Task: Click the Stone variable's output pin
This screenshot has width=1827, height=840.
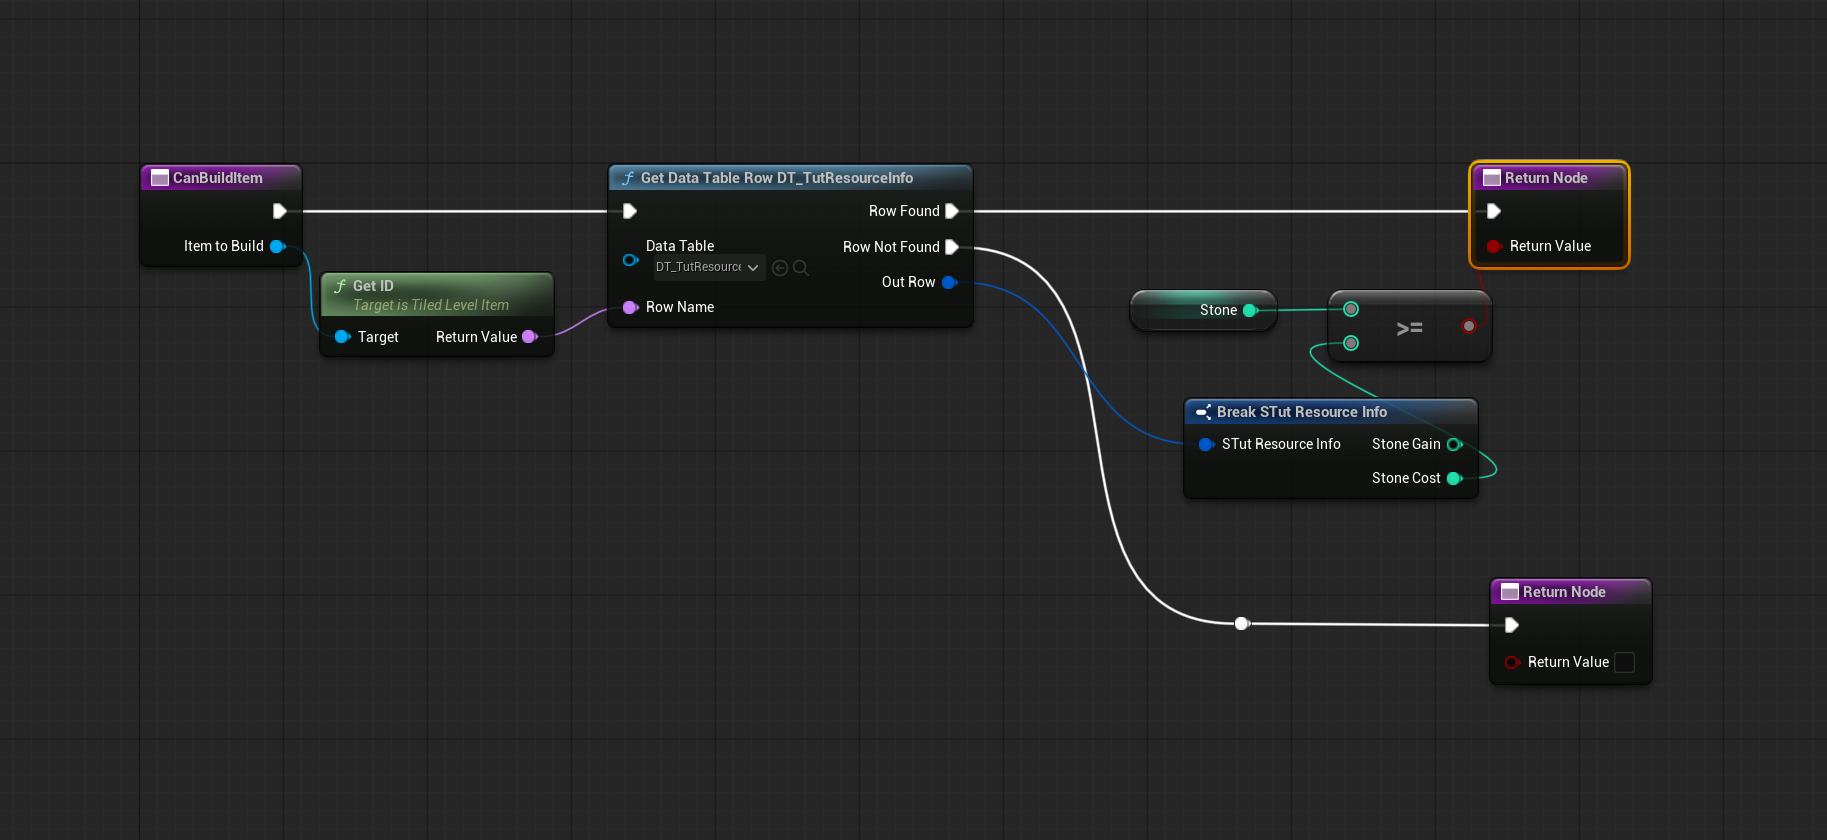Action: [1249, 311]
